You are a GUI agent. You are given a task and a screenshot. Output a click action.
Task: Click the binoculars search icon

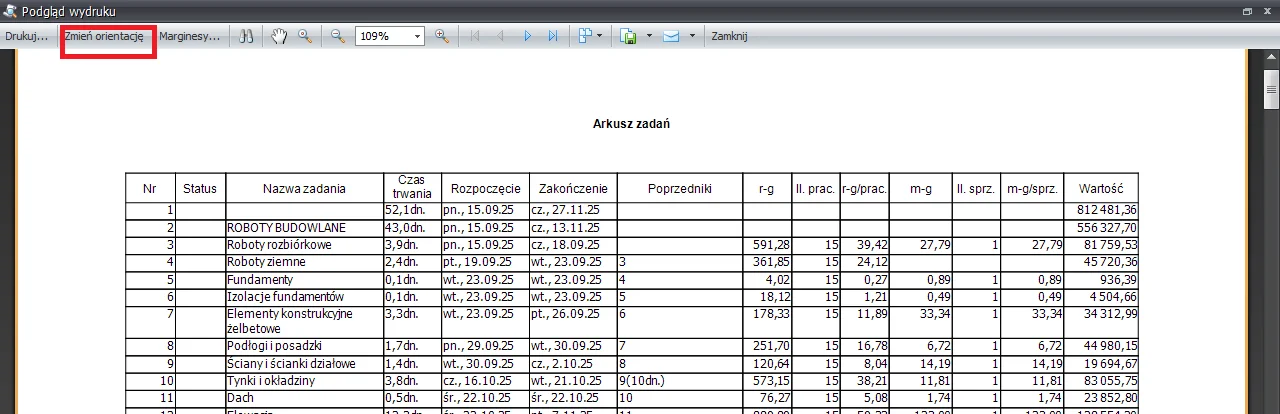(x=247, y=36)
